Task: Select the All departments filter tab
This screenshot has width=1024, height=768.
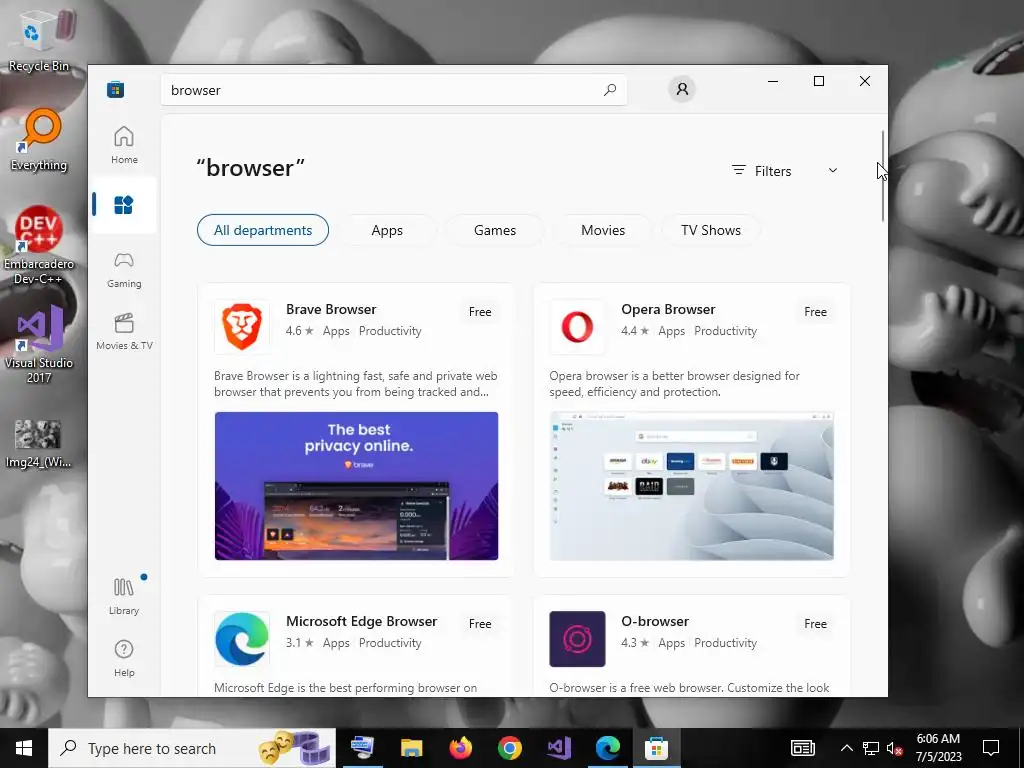Action: [263, 230]
